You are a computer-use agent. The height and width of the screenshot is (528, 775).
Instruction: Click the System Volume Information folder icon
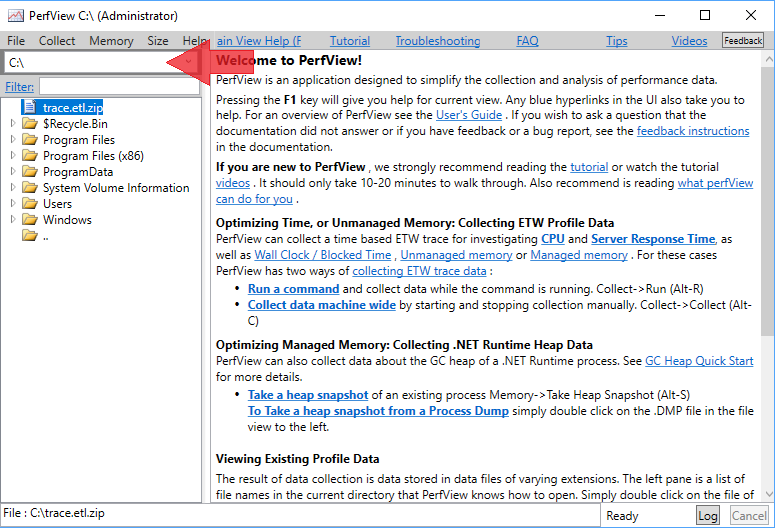30,188
